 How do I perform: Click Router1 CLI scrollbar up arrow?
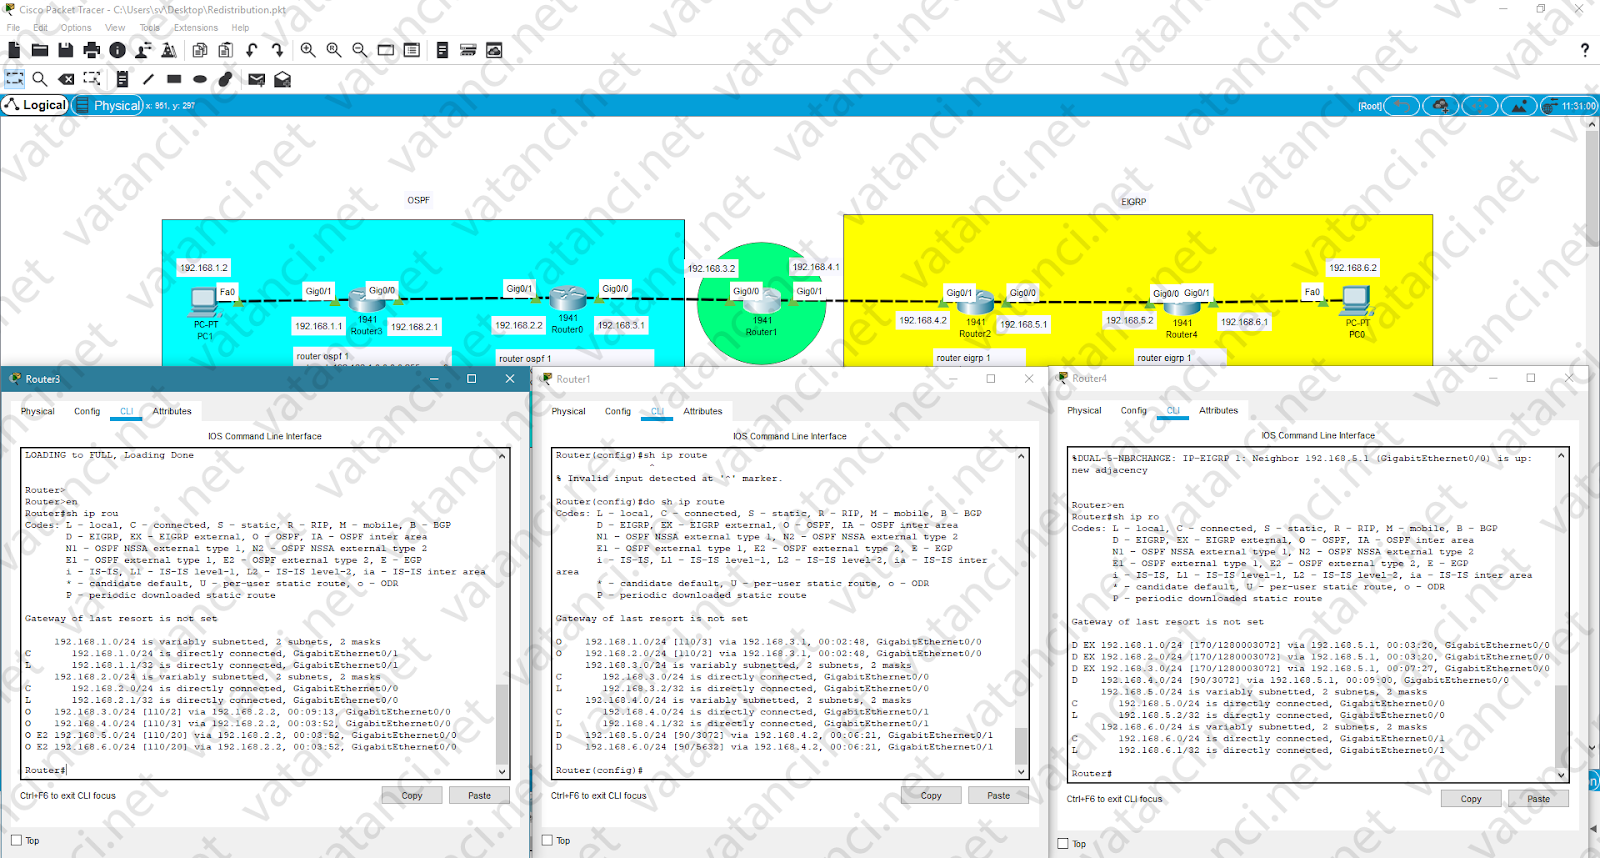[1021, 456]
